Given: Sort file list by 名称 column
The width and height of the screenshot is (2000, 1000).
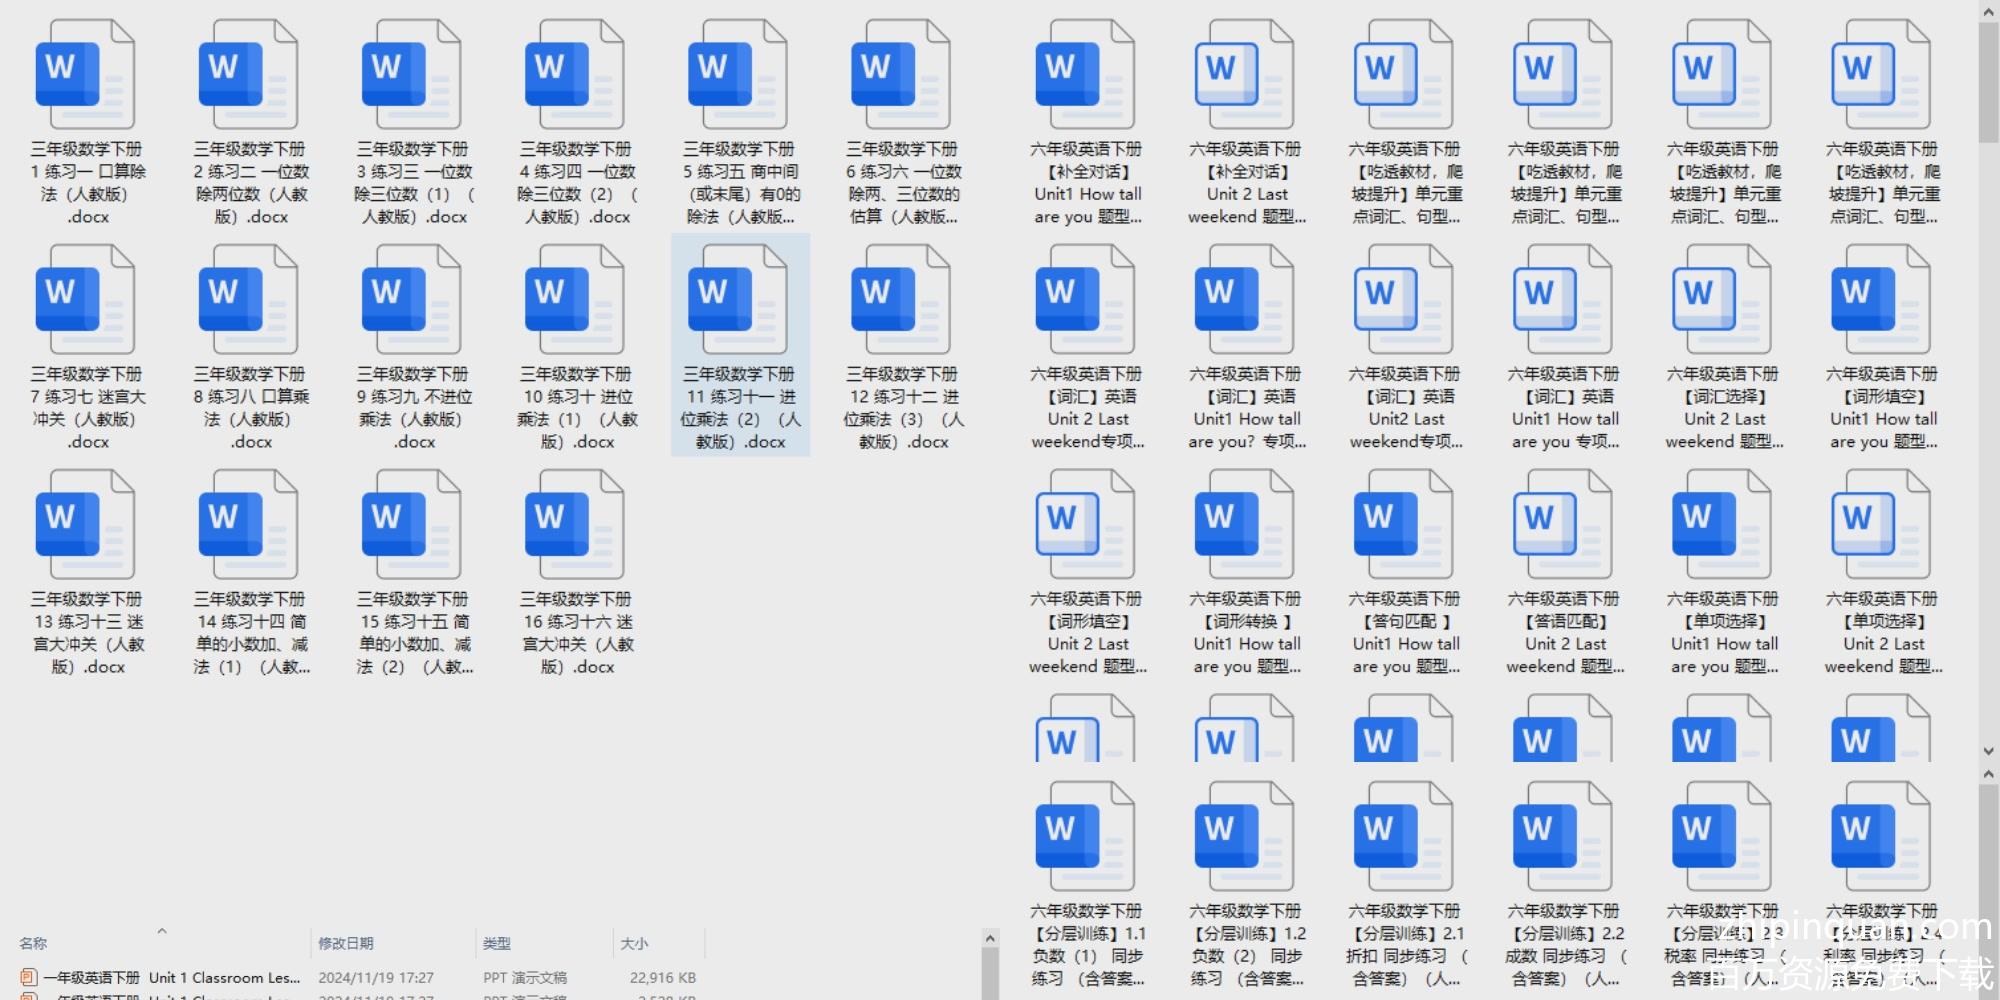Looking at the screenshot, I should coord(33,943).
